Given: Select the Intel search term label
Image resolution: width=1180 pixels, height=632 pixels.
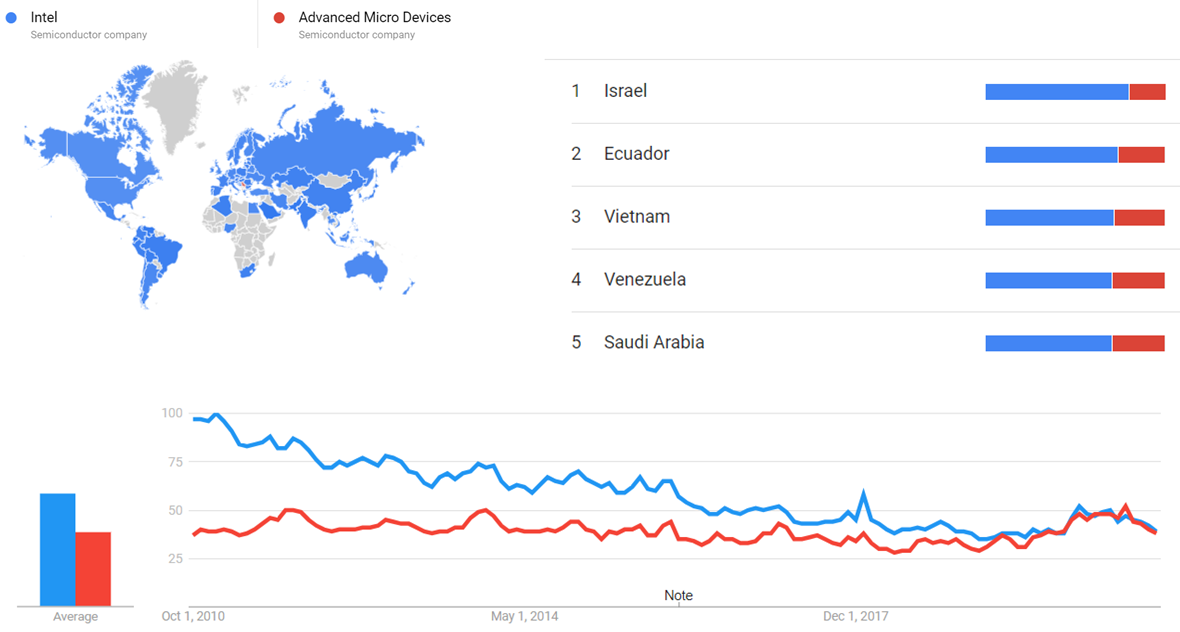Looking at the screenshot, I should click(x=44, y=17).
